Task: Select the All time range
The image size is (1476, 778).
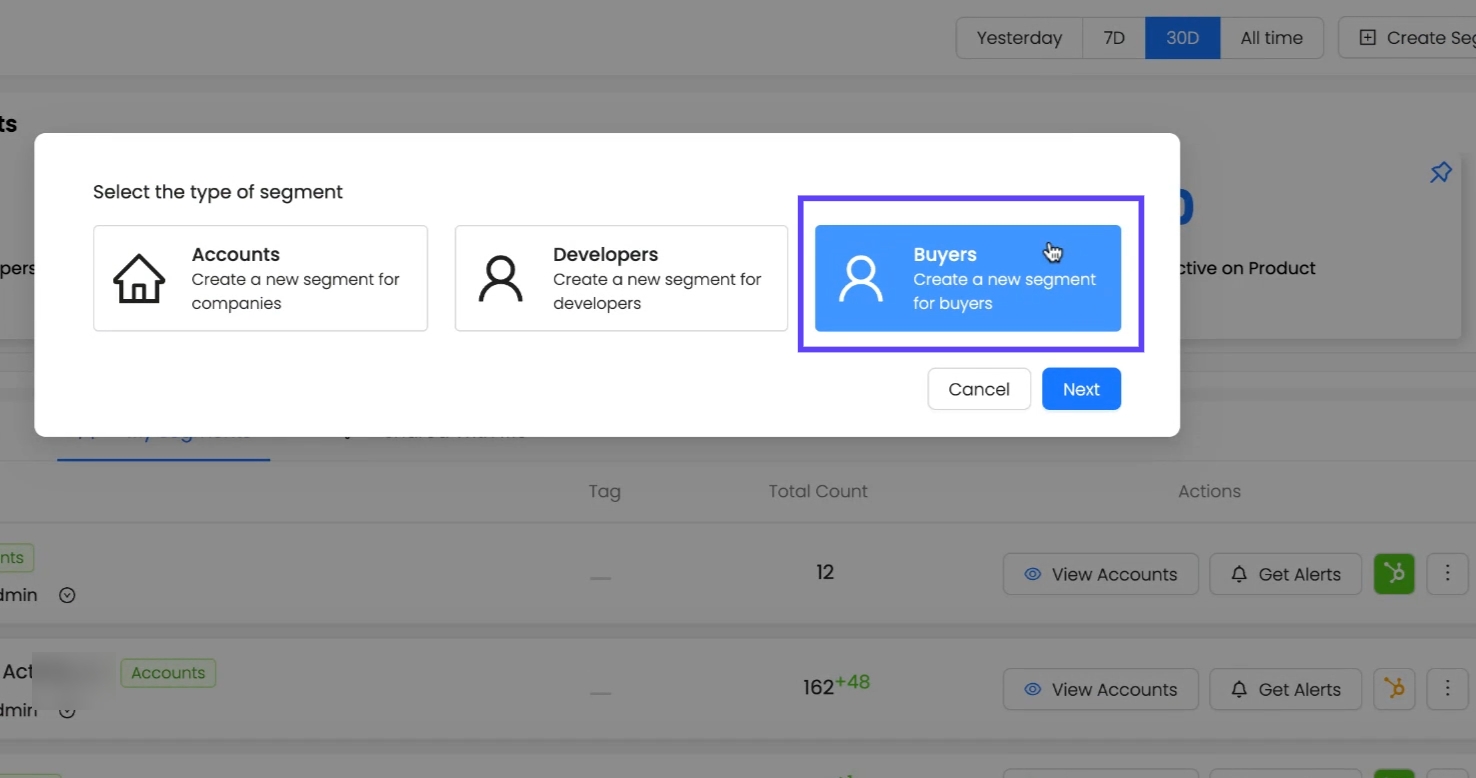Action: point(1271,38)
